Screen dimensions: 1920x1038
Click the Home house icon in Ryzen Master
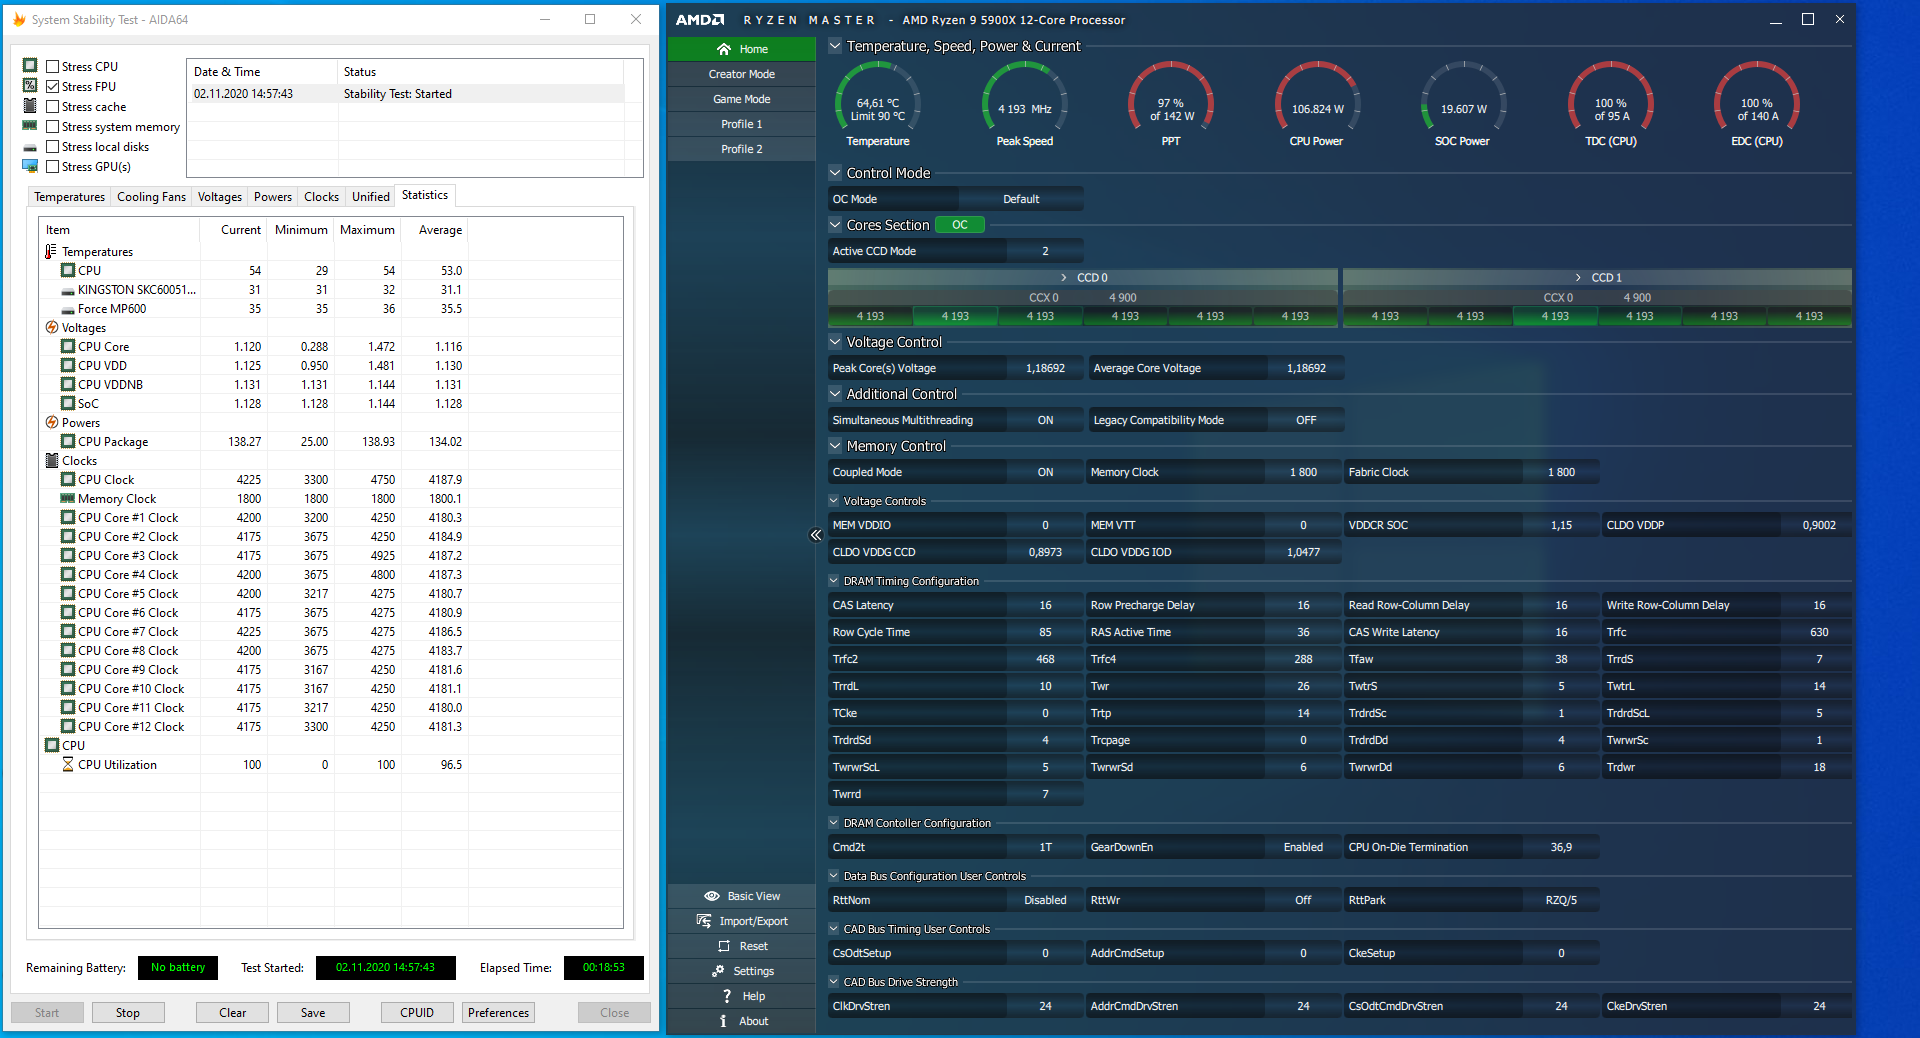[x=724, y=49]
